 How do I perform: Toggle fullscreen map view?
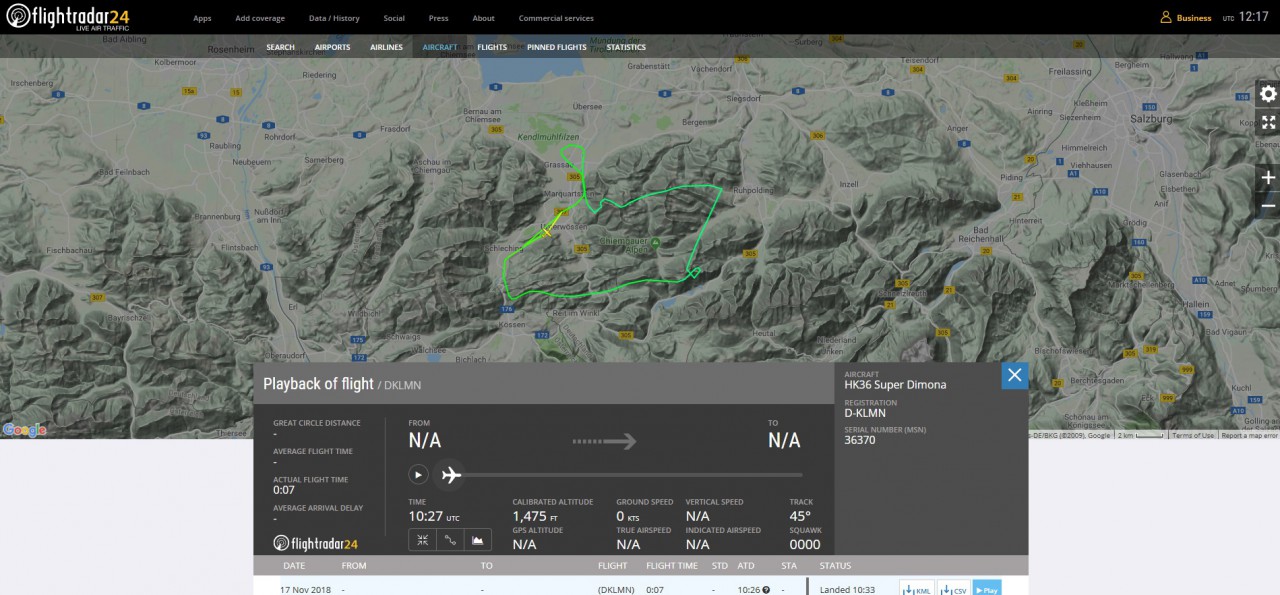[1268, 122]
